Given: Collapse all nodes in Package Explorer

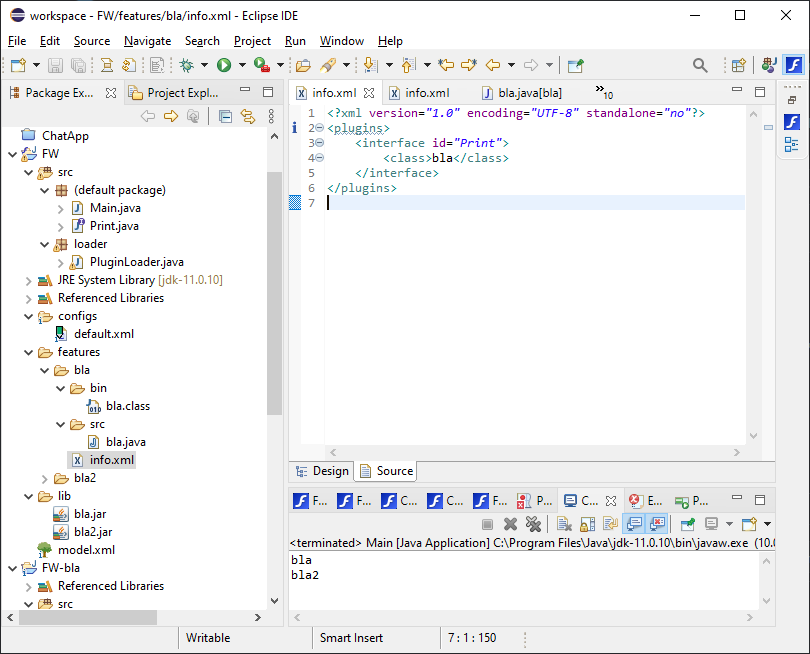Looking at the screenshot, I should pyautogui.click(x=226, y=116).
